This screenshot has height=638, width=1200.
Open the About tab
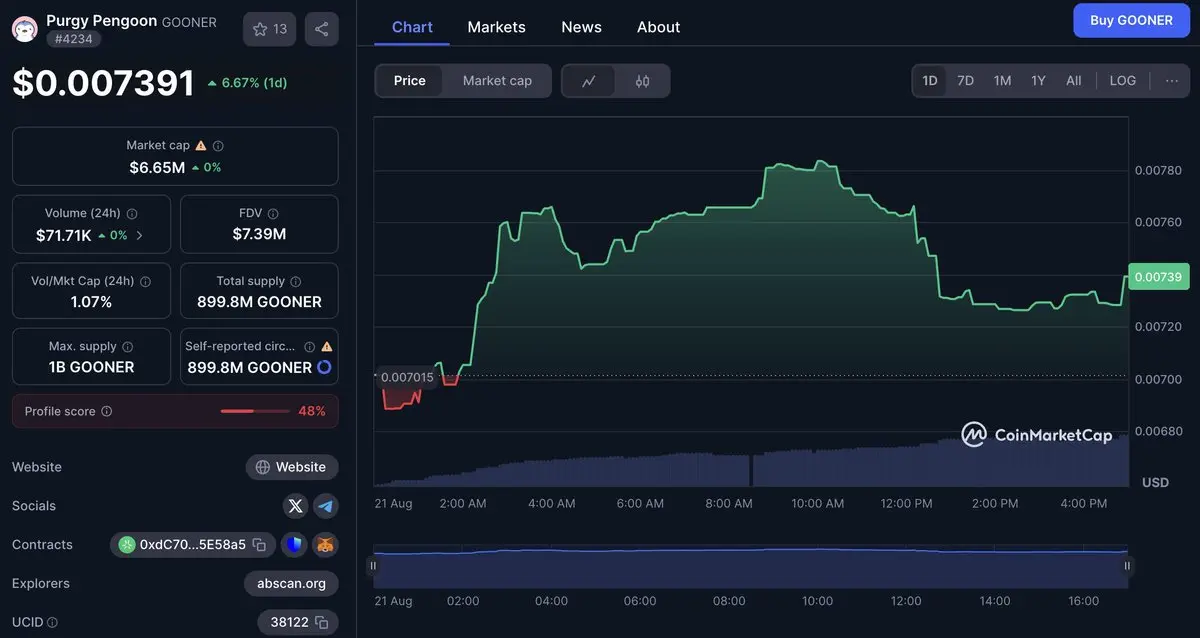[658, 27]
